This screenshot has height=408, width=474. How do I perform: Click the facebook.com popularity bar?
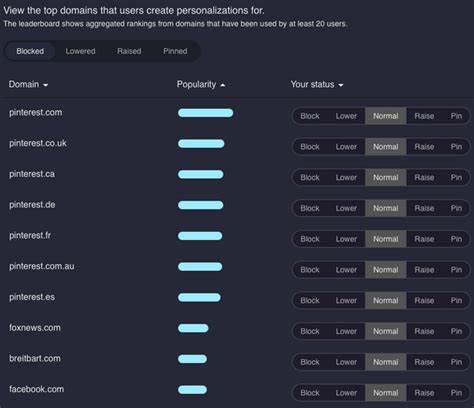pyautogui.click(x=192, y=390)
